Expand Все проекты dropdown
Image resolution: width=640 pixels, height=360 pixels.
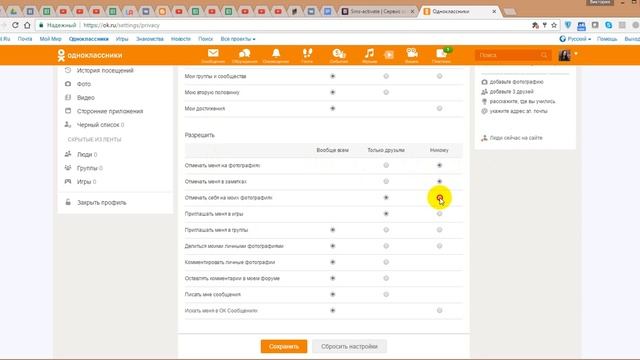click(238, 39)
